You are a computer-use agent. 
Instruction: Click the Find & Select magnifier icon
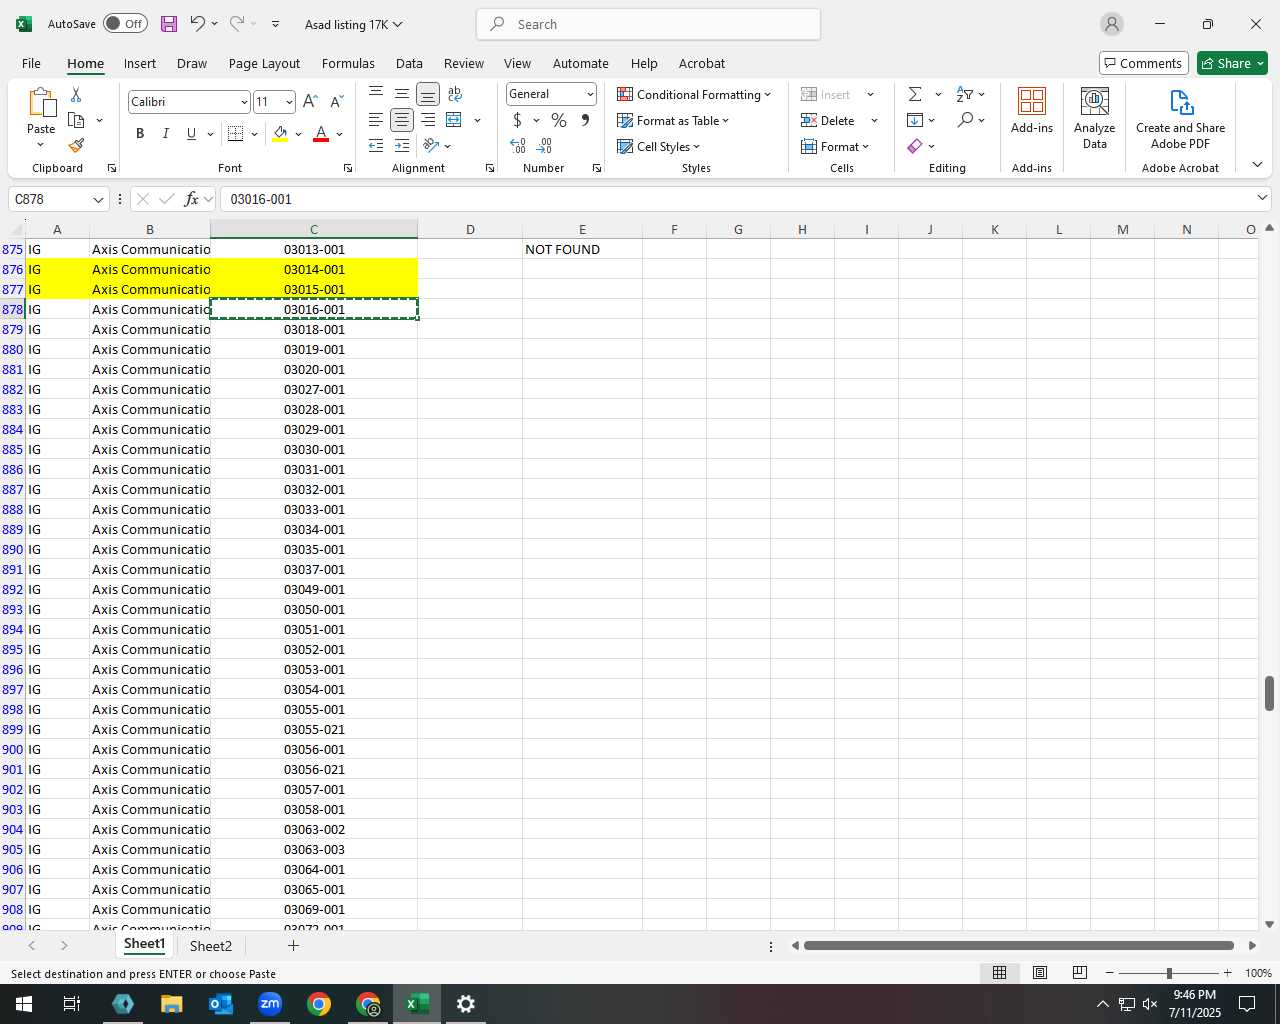point(964,120)
